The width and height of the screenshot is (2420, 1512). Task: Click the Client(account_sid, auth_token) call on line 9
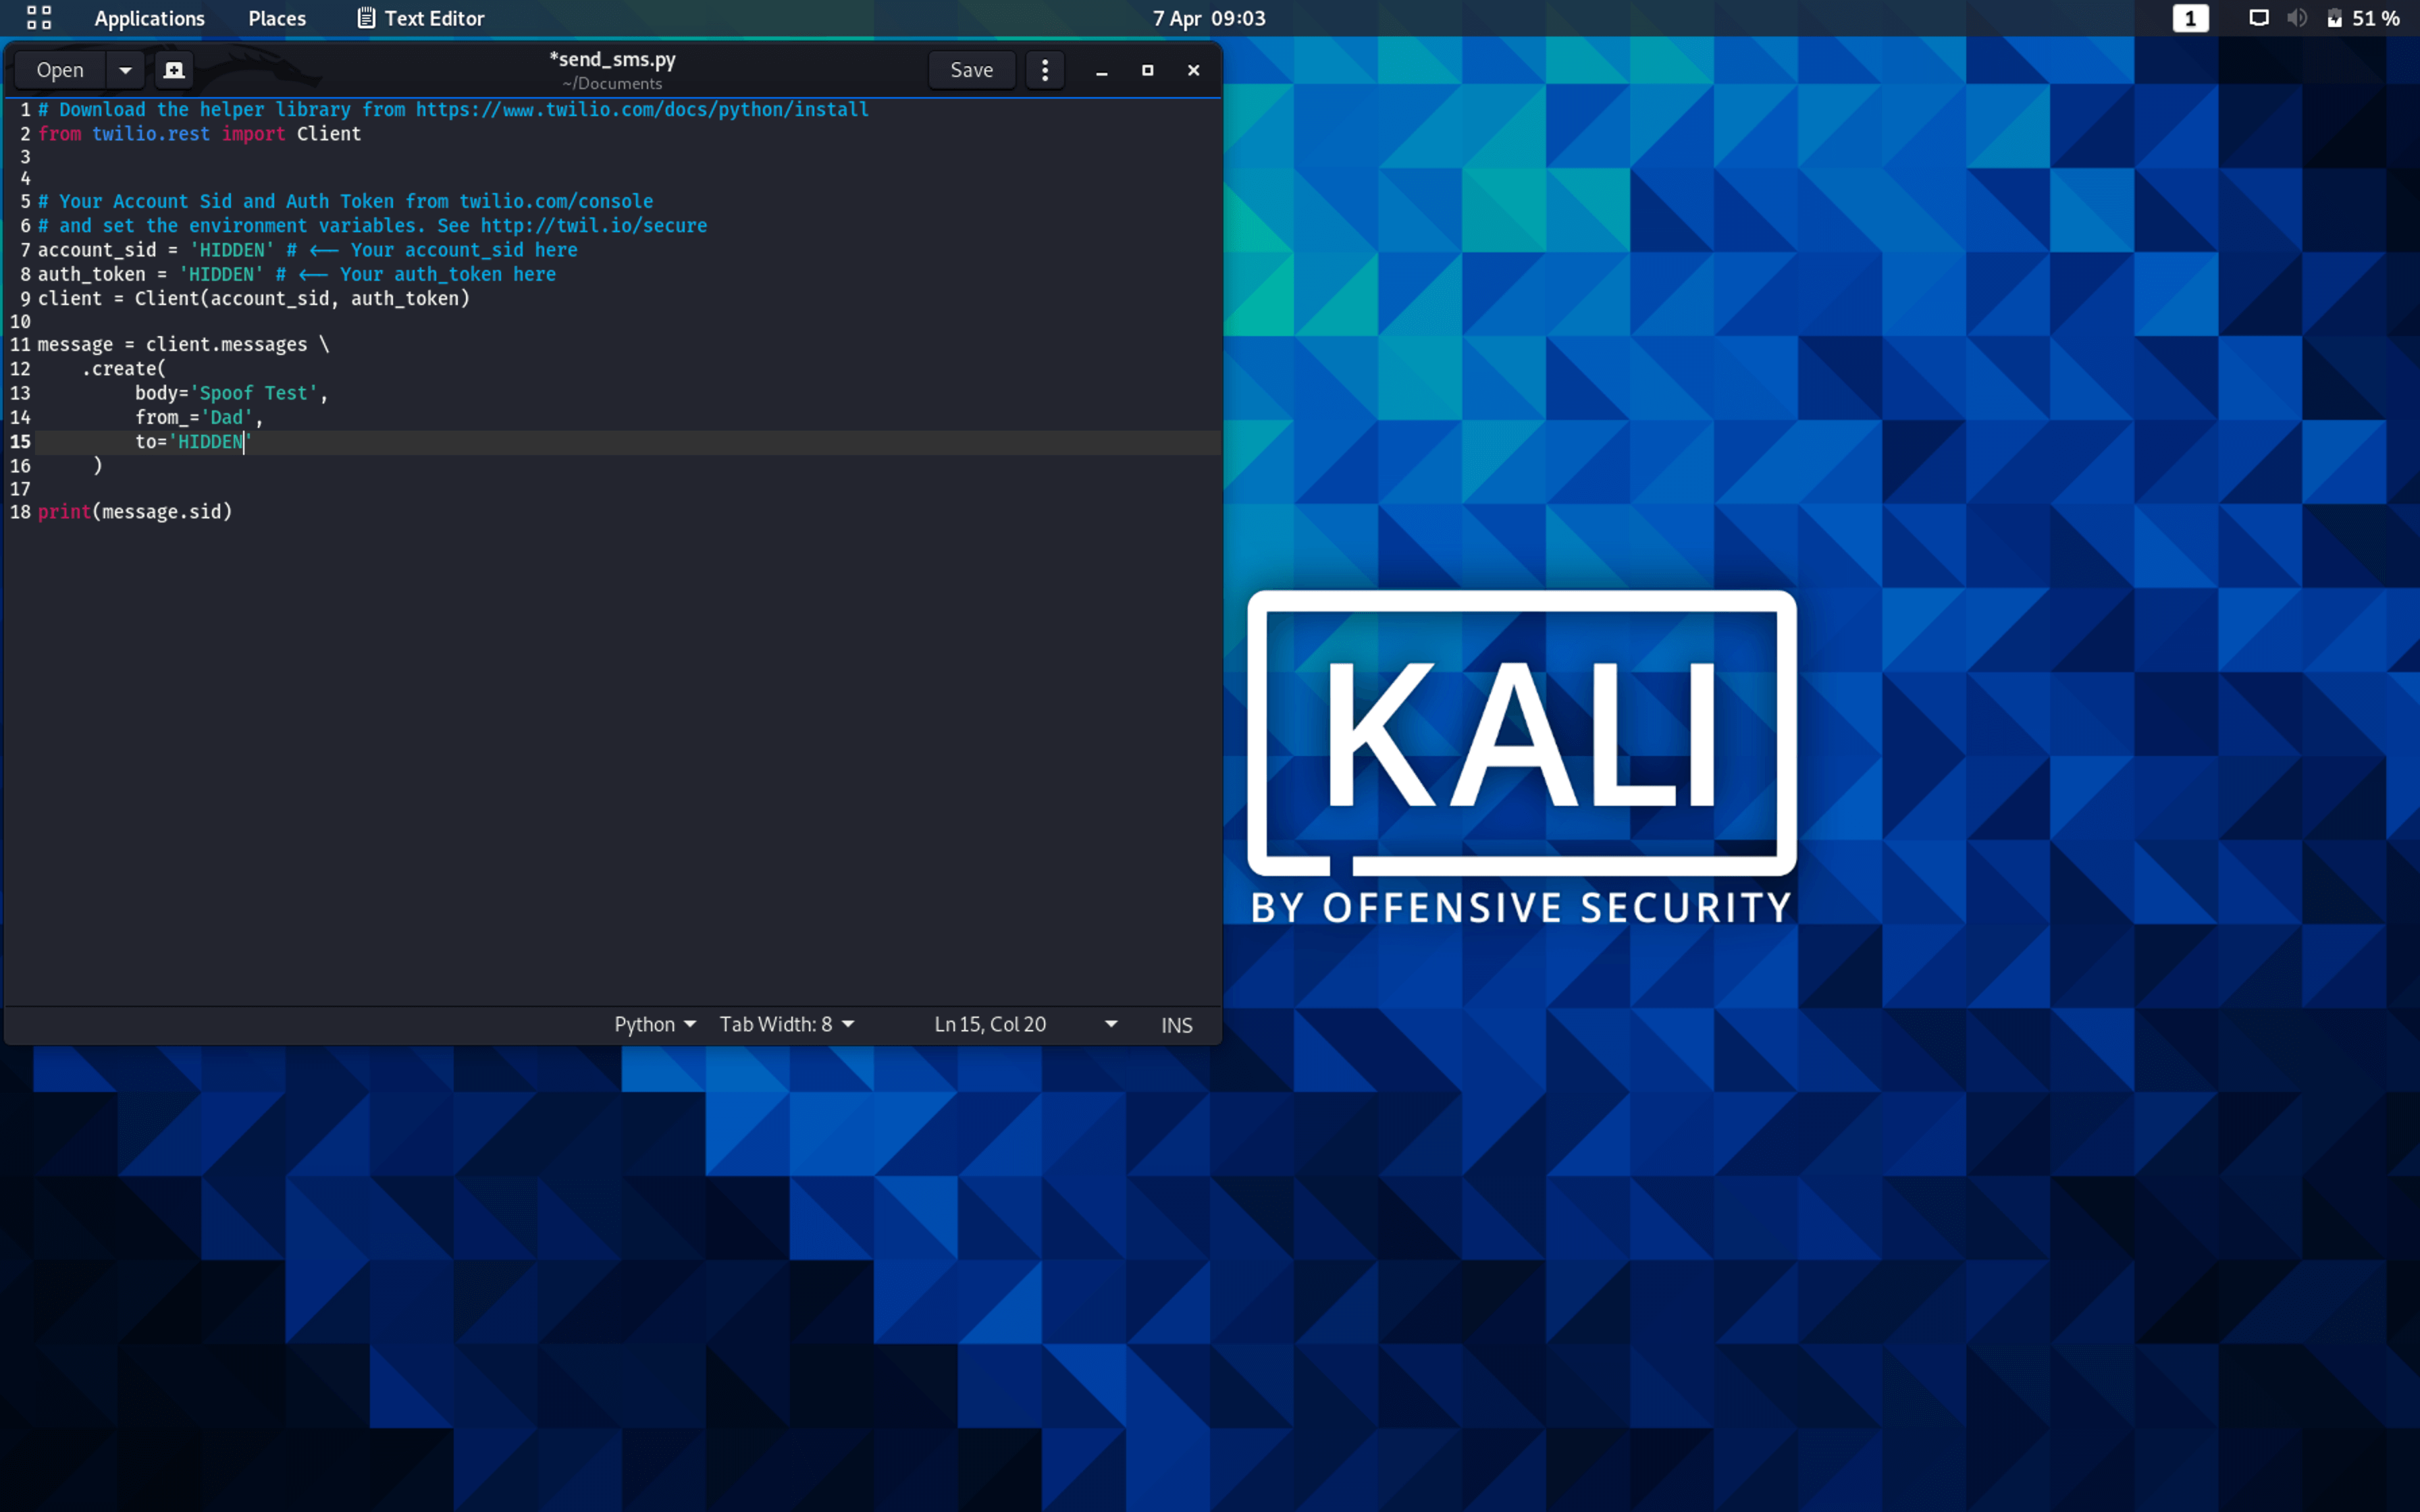[302, 298]
